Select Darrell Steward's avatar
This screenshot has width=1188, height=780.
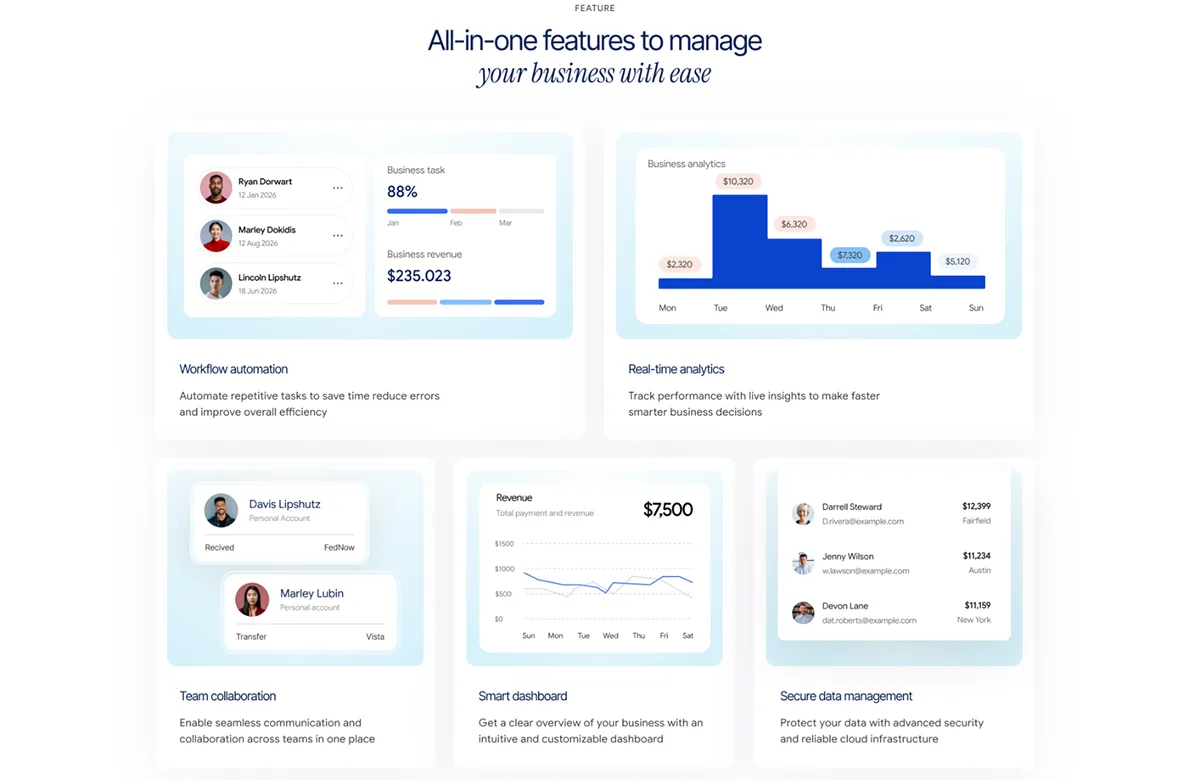click(803, 513)
